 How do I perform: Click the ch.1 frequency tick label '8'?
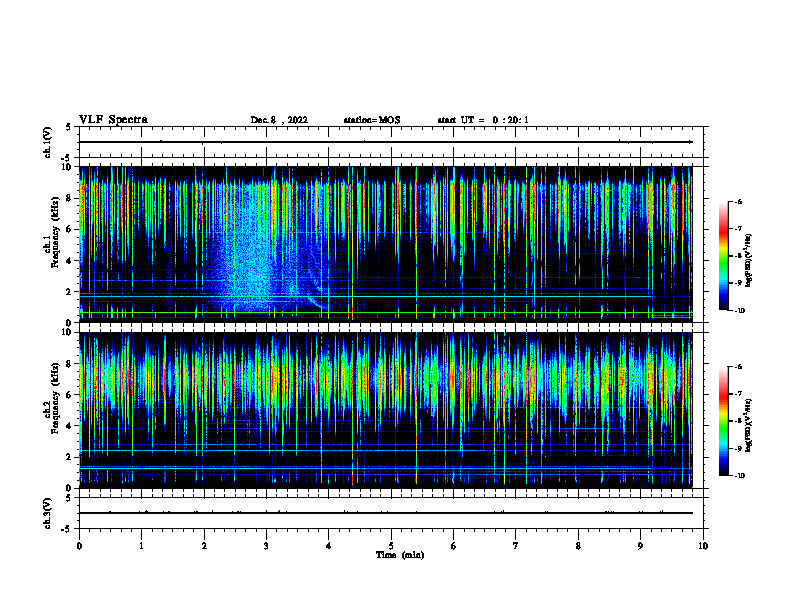69,198
